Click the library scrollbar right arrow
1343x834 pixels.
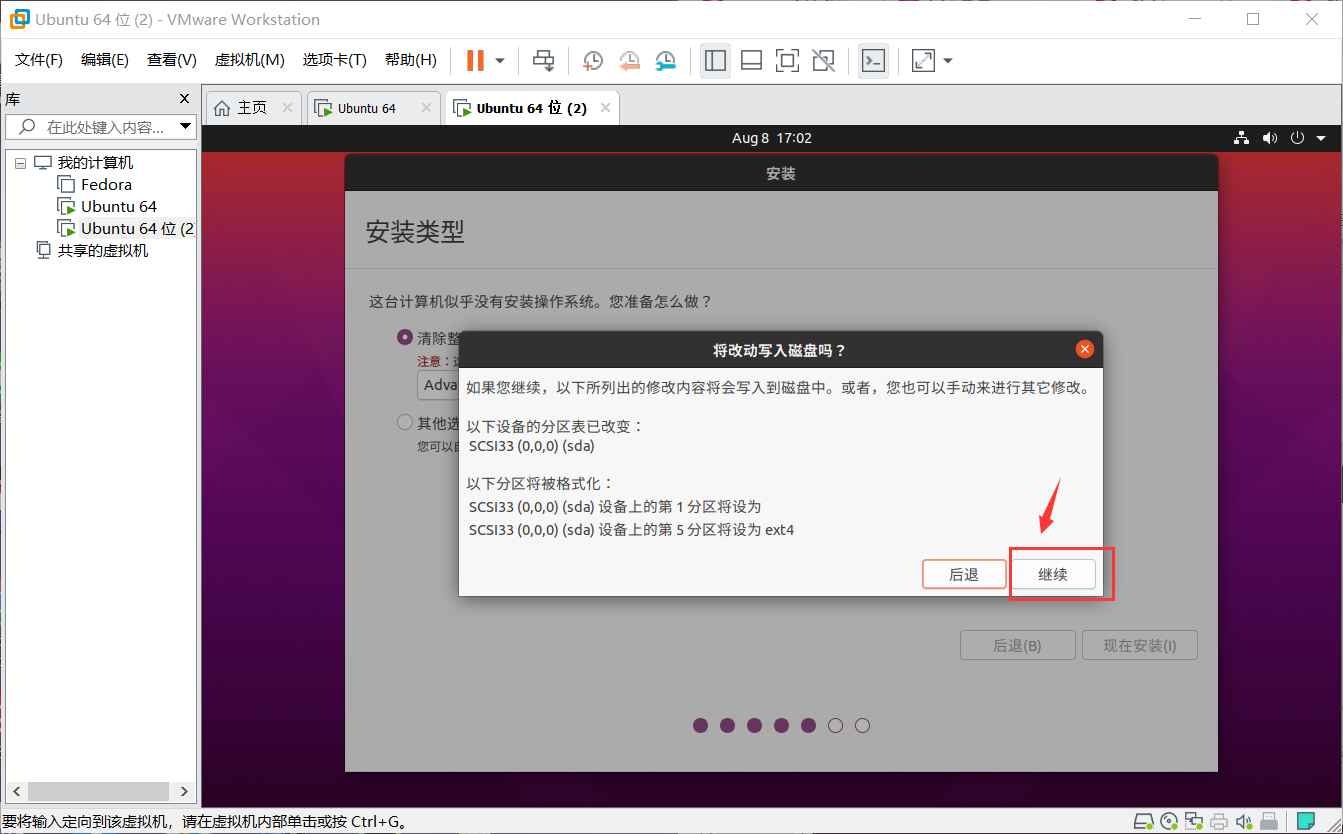coord(183,791)
